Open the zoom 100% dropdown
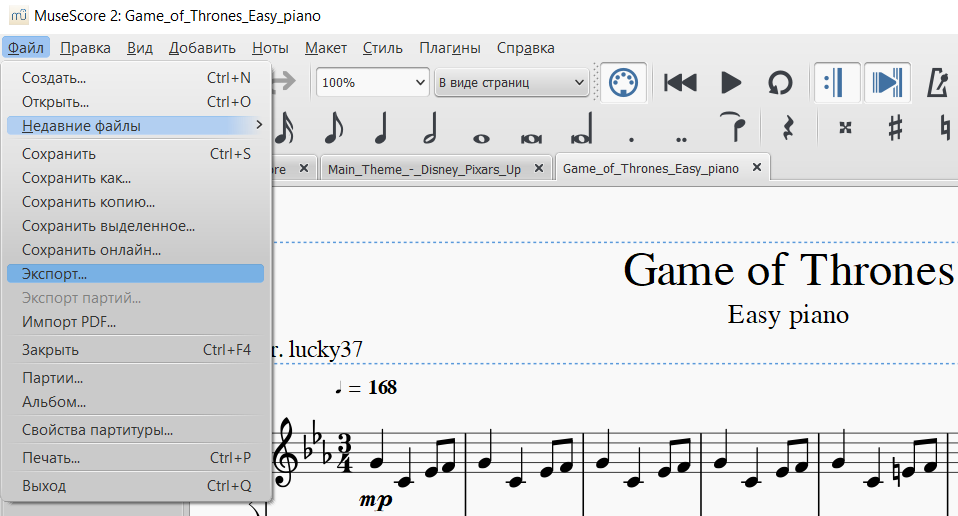 pos(372,82)
